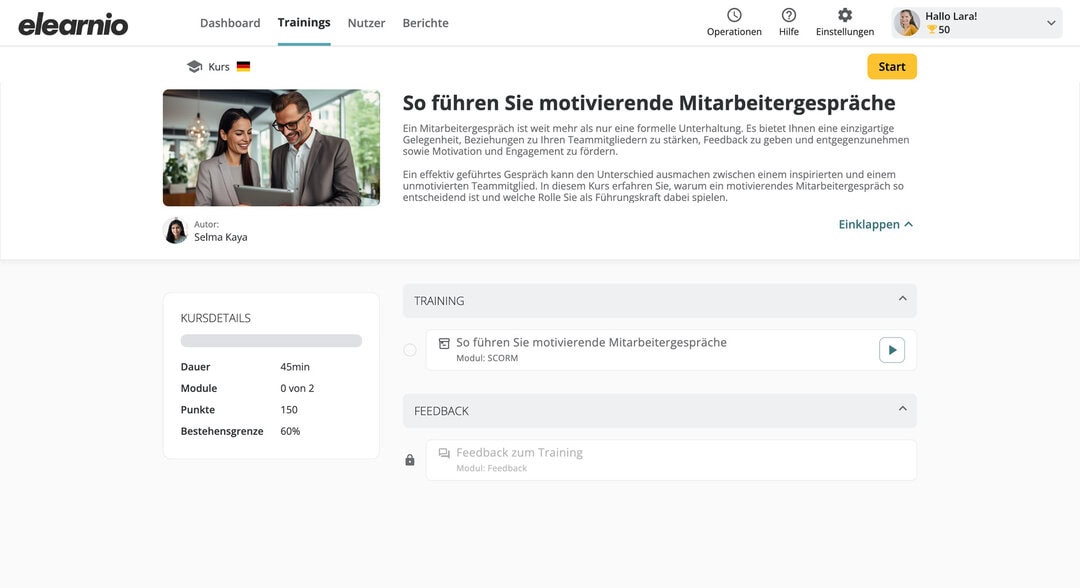Image resolution: width=1080 pixels, height=588 pixels.
Task: Switch to the Dashboard tab
Action: pyautogui.click(x=230, y=23)
